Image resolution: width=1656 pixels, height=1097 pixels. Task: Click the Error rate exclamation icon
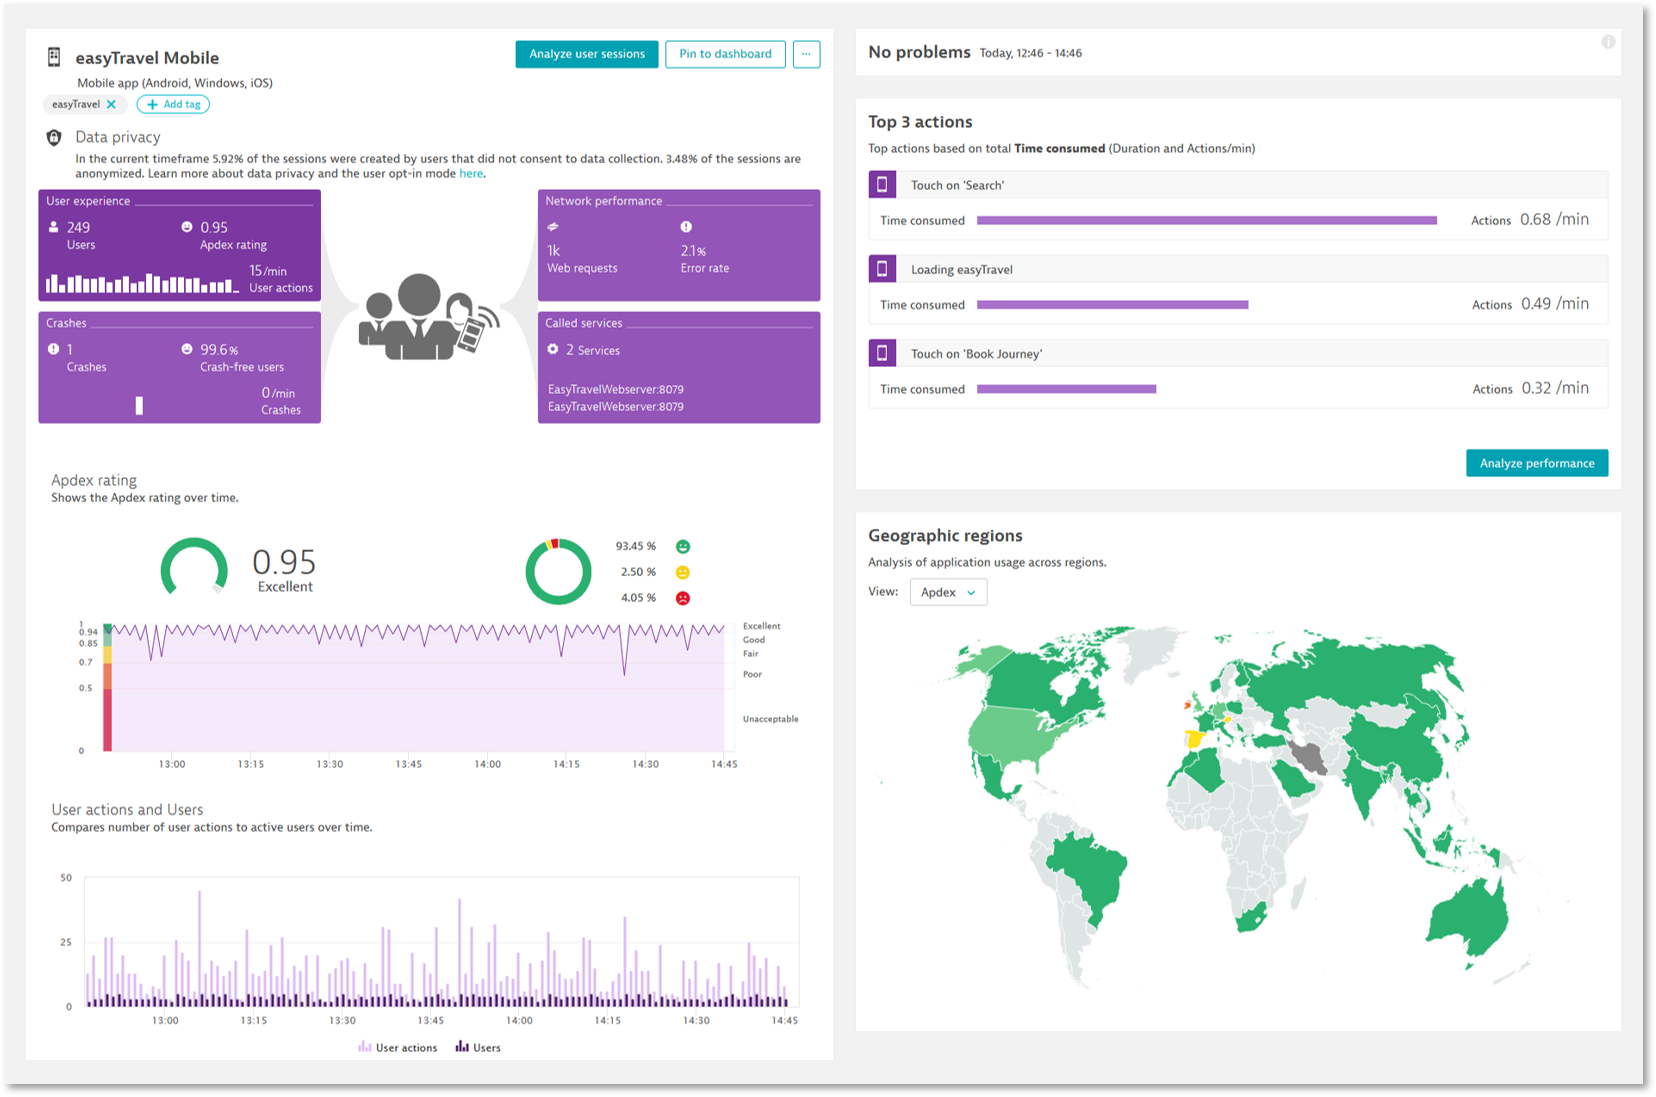[x=686, y=227]
